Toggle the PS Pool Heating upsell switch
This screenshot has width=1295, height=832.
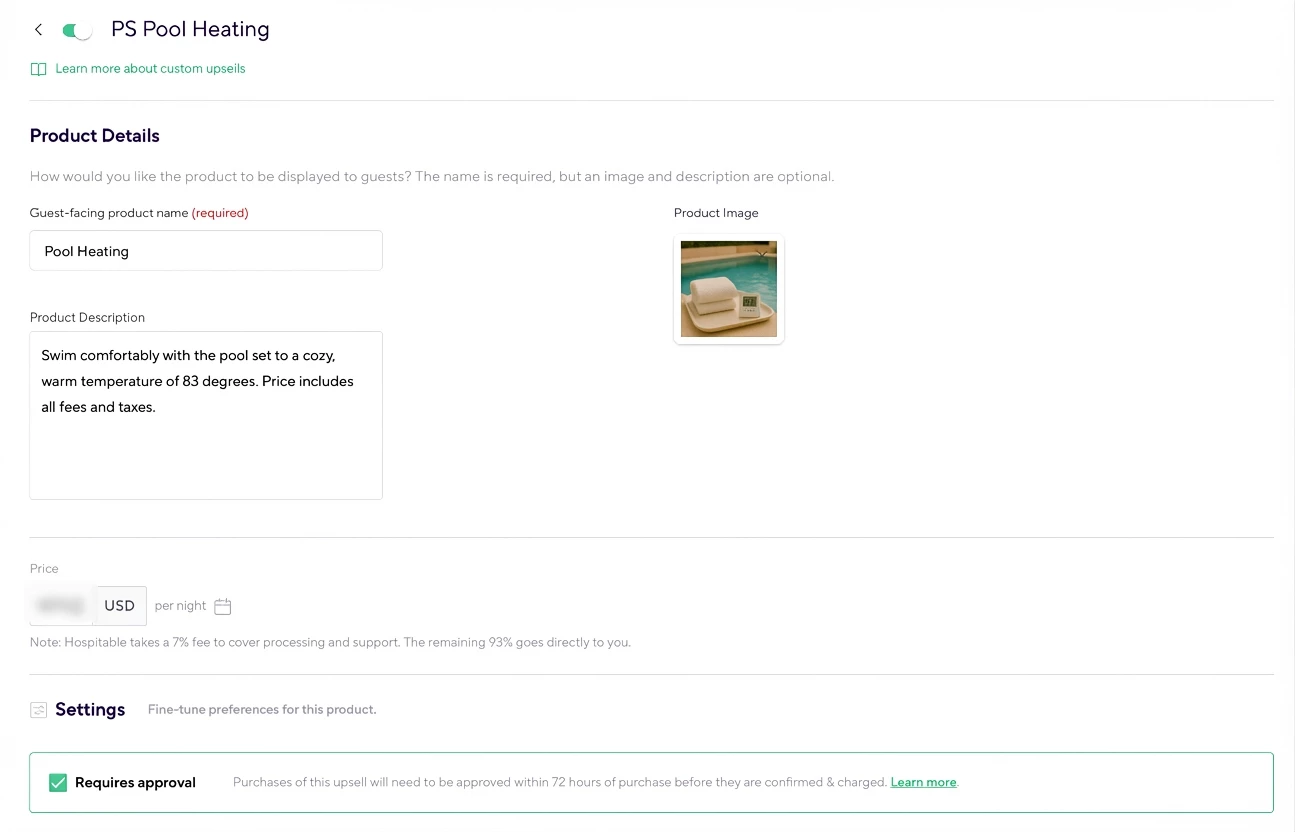click(x=77, y=31)
